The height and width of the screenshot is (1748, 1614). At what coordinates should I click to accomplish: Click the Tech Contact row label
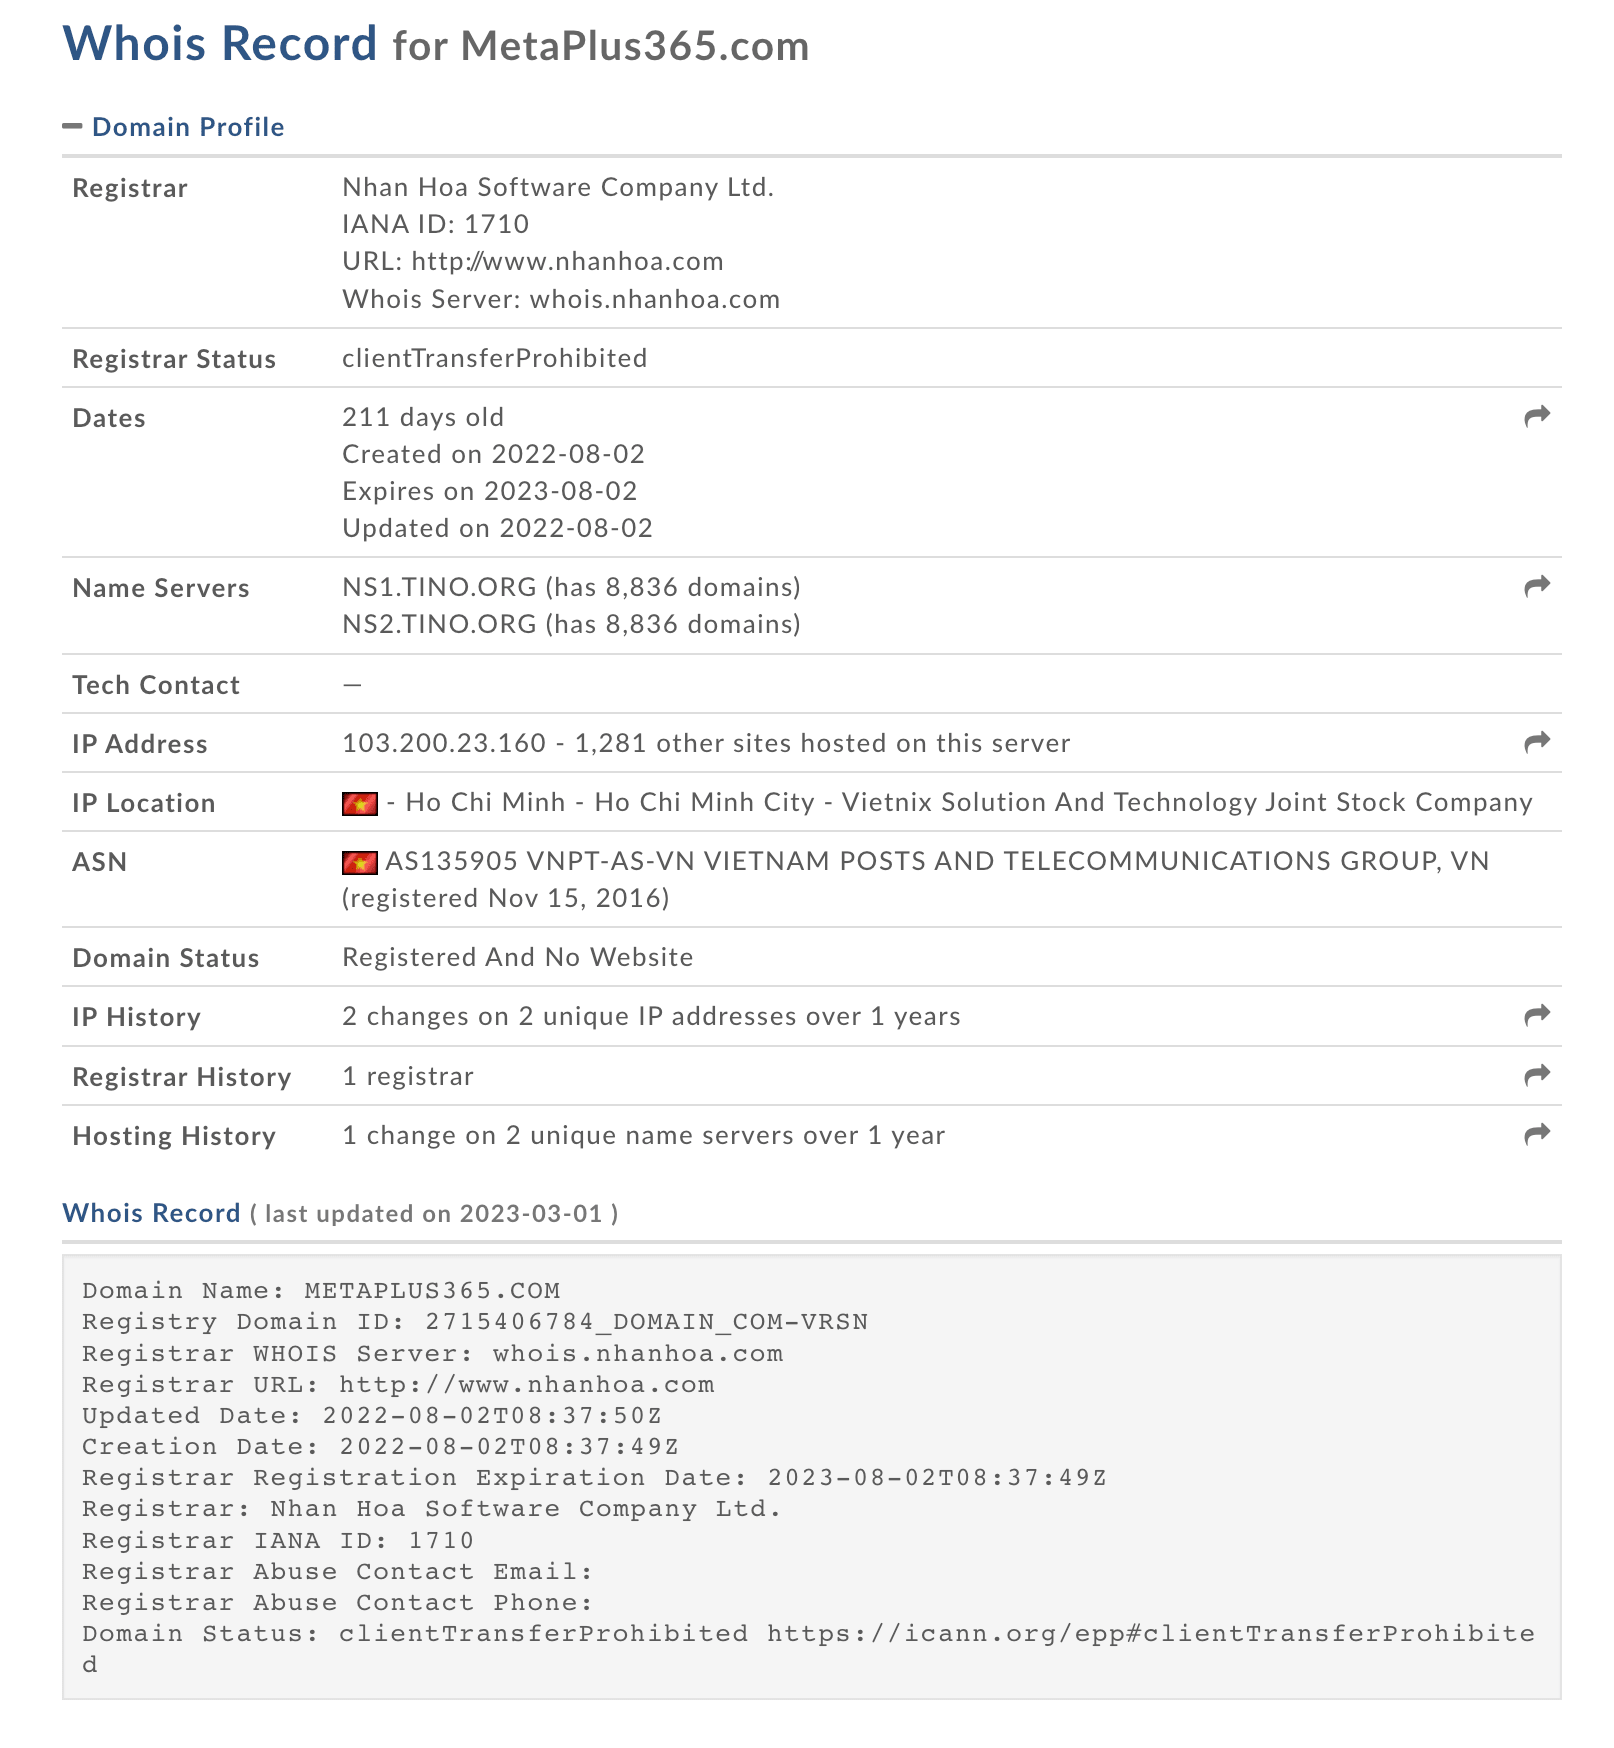point(156,685)
